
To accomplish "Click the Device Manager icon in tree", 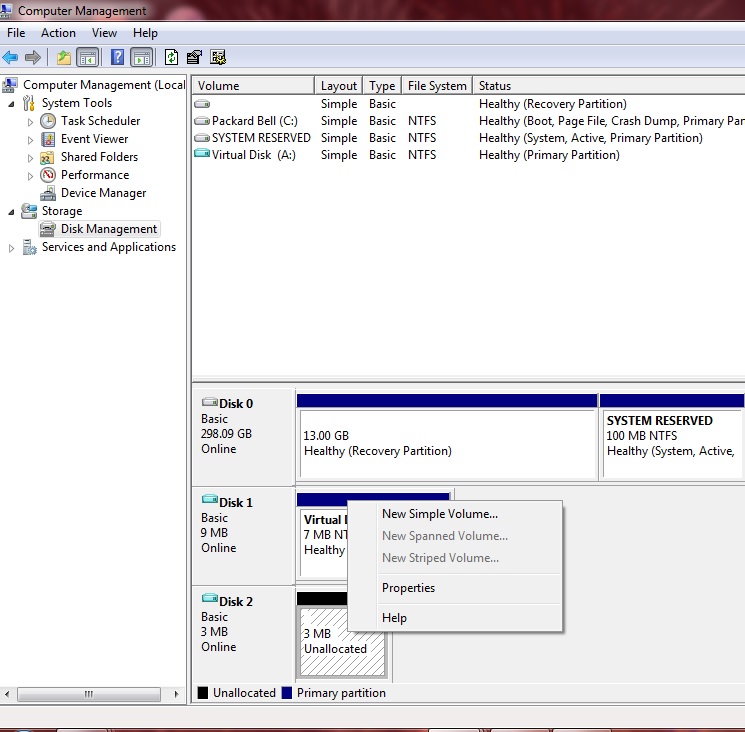I will (48, 193).
